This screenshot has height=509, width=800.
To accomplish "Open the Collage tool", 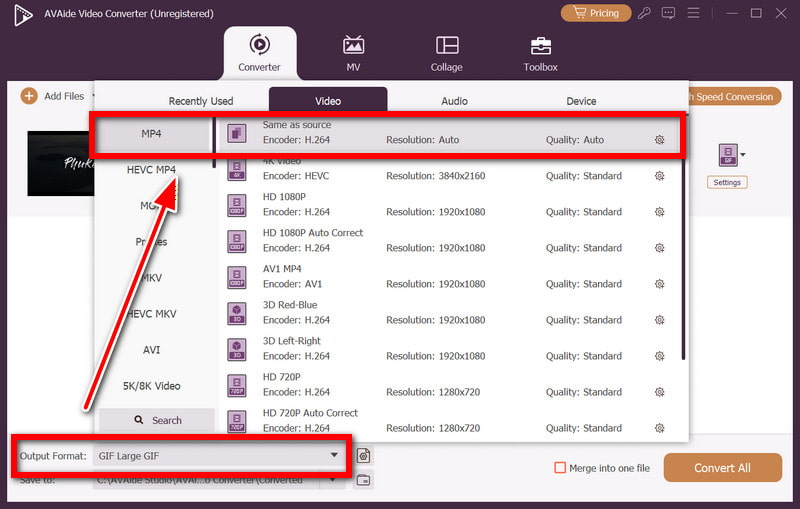I will pos(447,52).
